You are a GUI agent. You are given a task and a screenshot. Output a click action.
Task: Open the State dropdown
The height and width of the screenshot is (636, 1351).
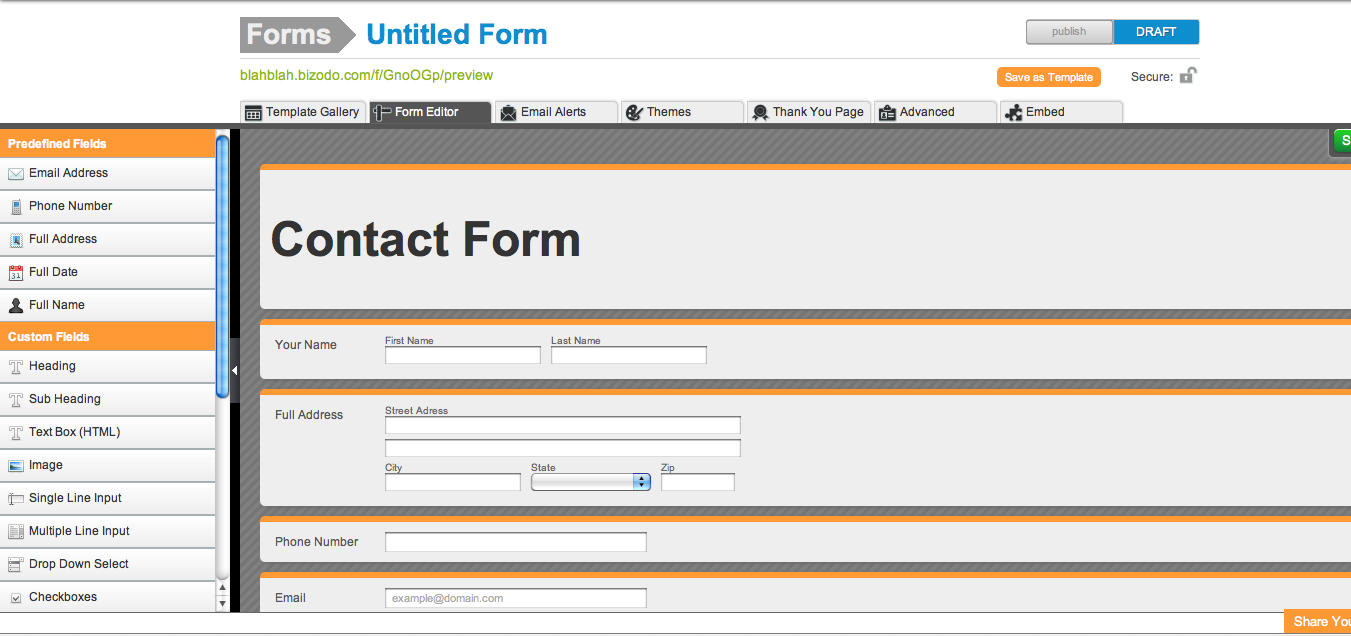pyautogui.click(x=591, y=482)
